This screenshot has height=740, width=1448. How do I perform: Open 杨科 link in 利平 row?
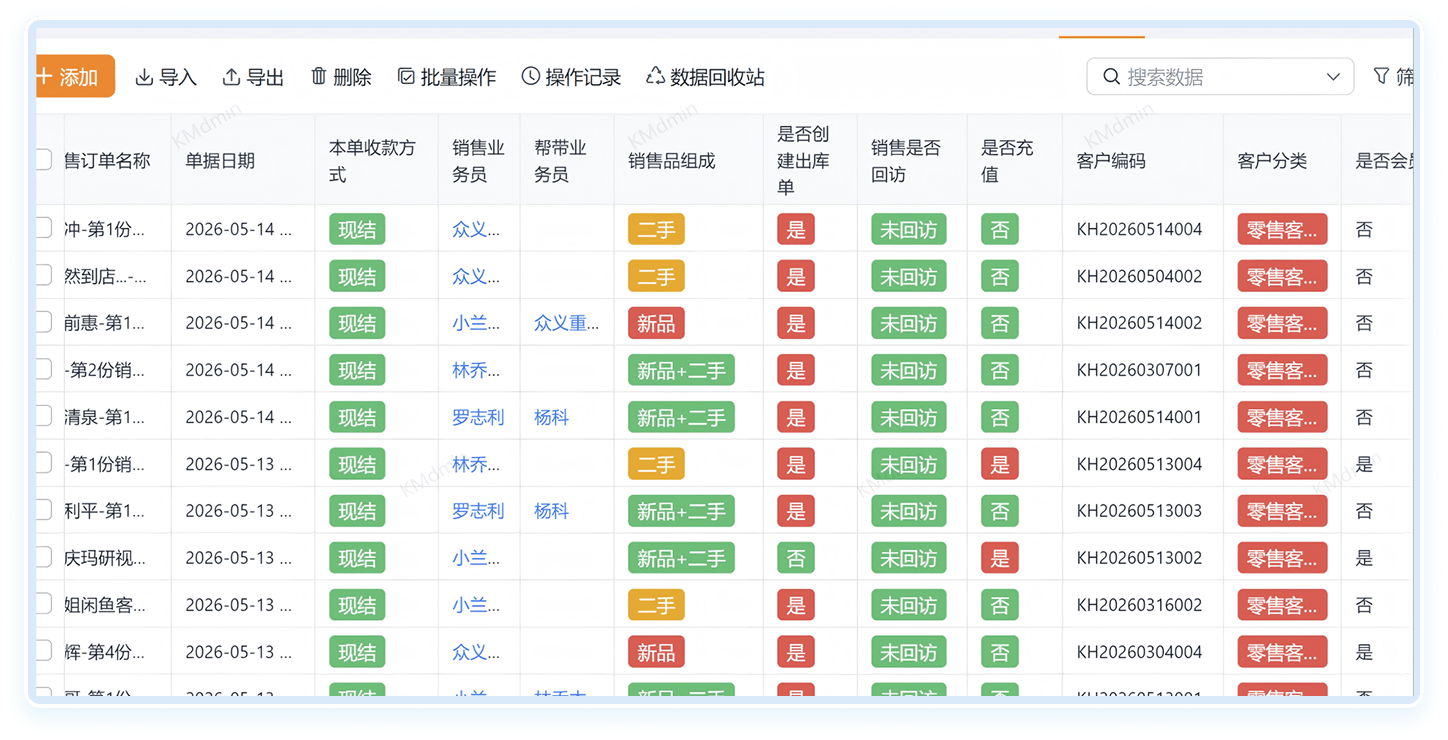551,511
